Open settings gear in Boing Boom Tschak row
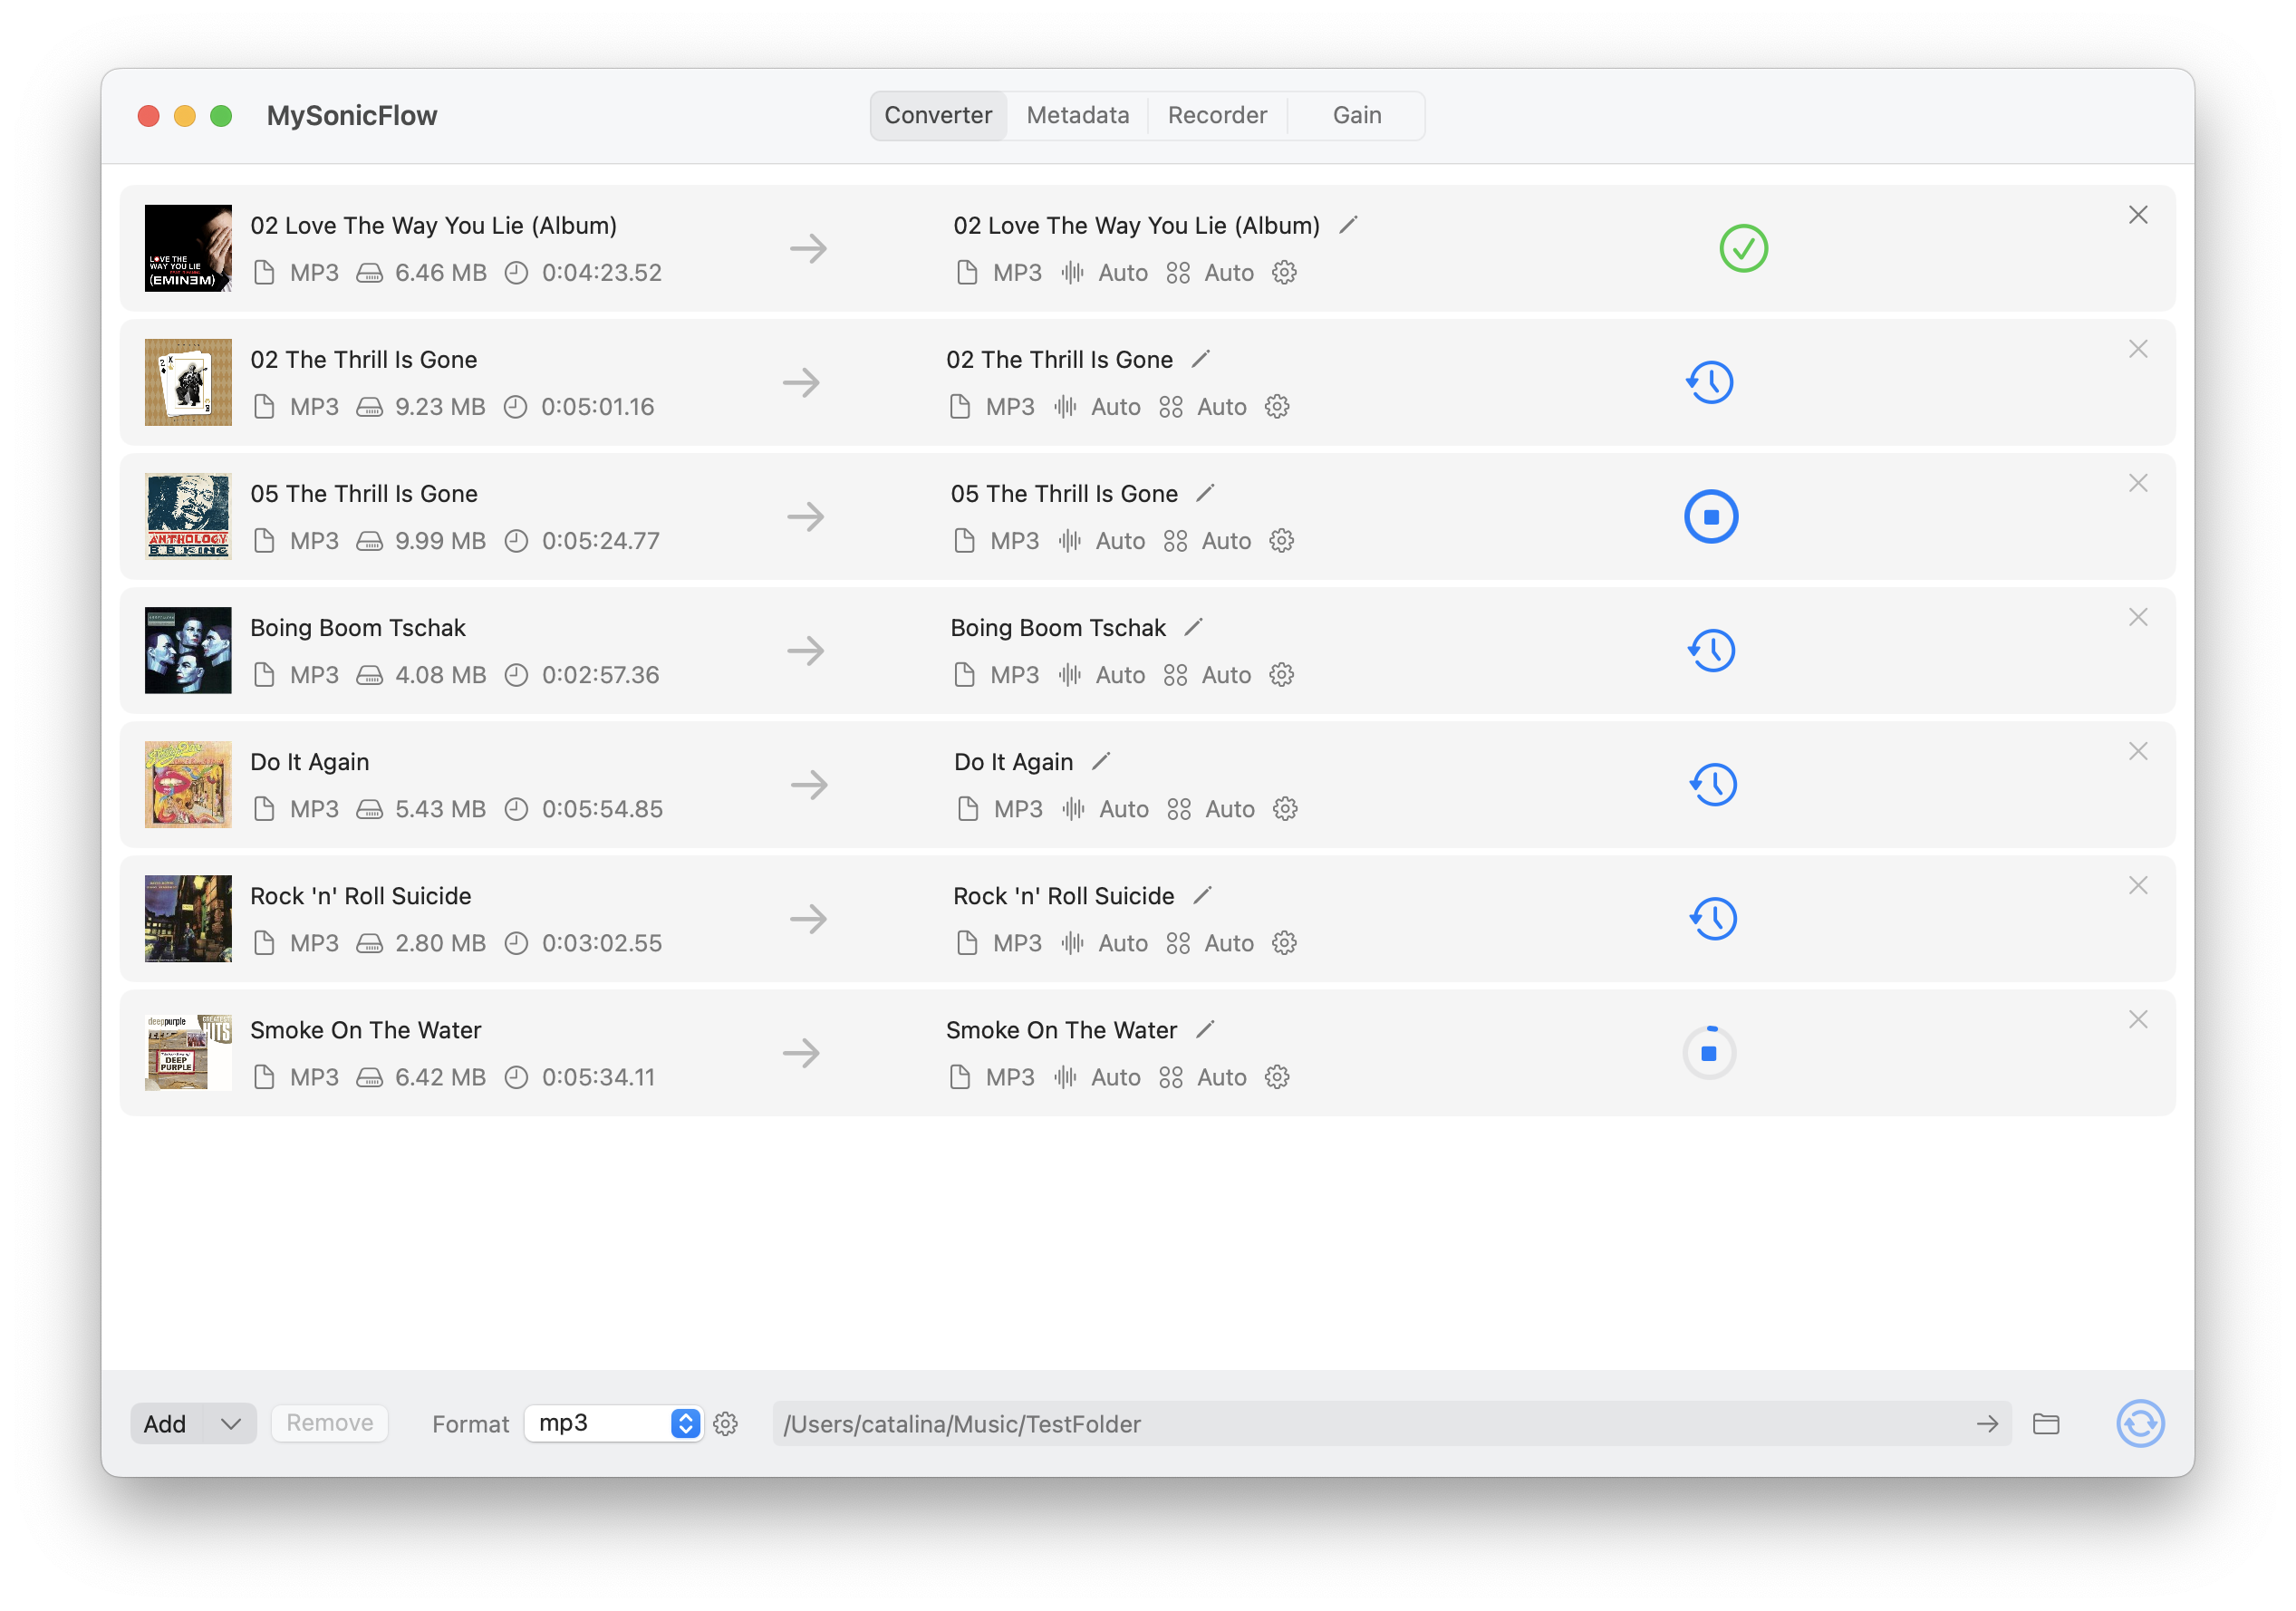The height and width of the screenshot is (1611, 2296). coord(1282,675)
